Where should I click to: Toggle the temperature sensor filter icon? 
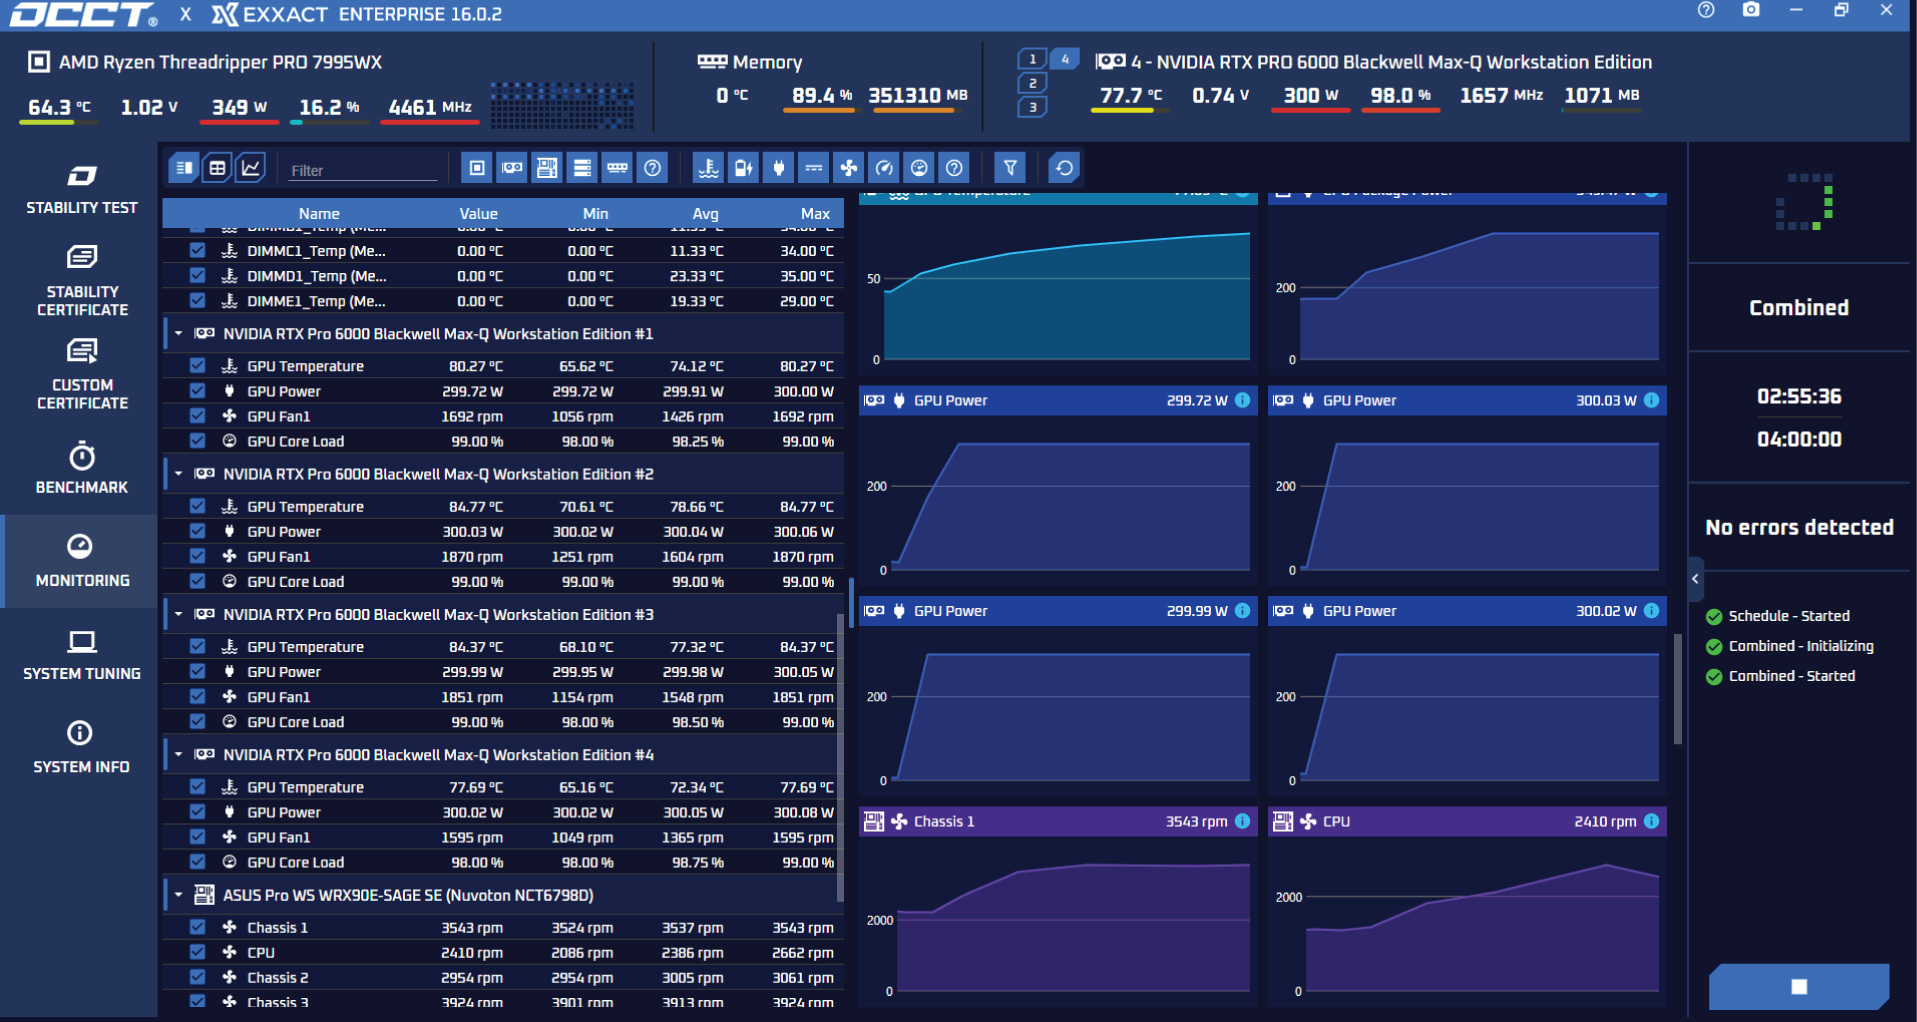708,168
